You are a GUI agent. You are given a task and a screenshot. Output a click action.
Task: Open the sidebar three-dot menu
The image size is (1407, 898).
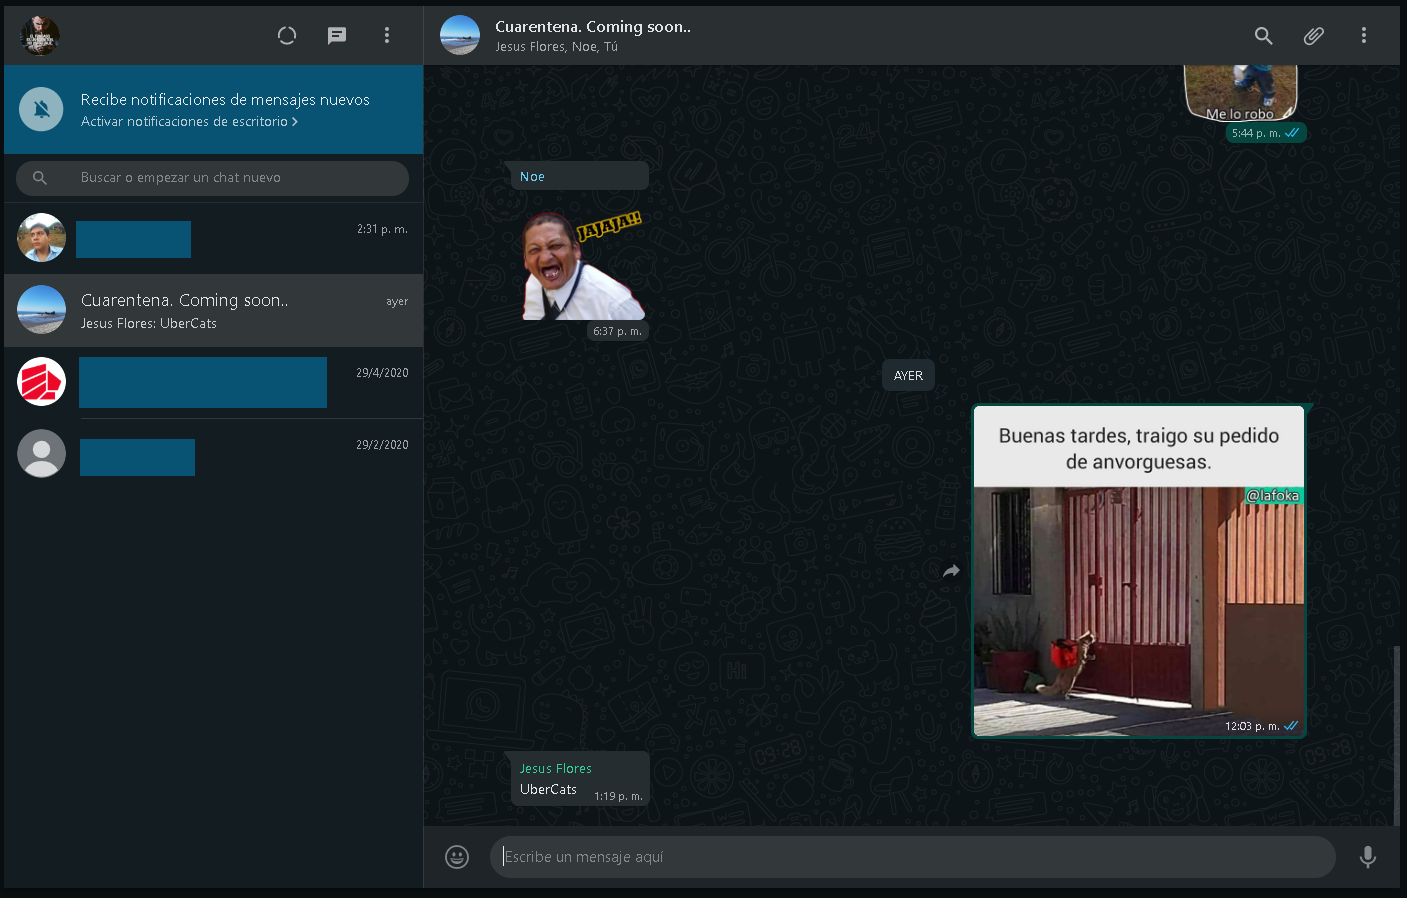387,36
